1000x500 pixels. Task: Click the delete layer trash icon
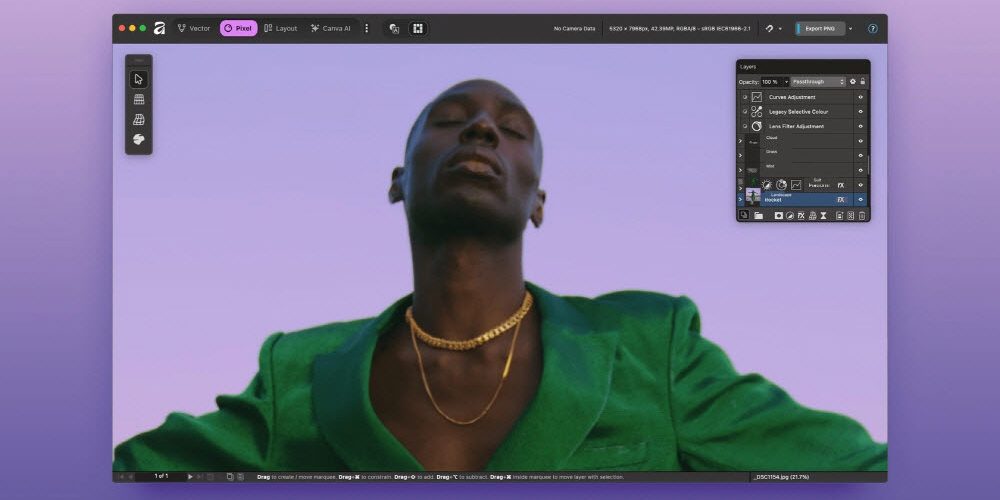pos(862,215)
